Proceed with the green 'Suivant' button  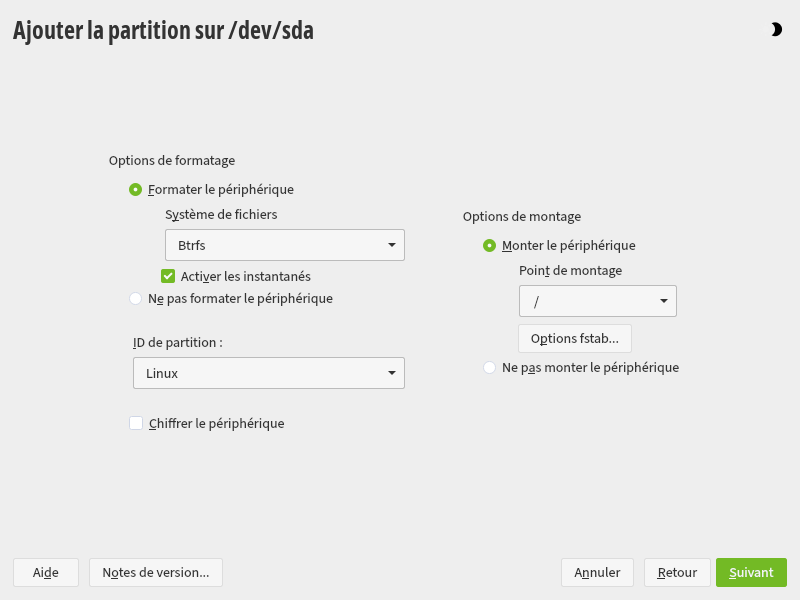click(751, 572)
